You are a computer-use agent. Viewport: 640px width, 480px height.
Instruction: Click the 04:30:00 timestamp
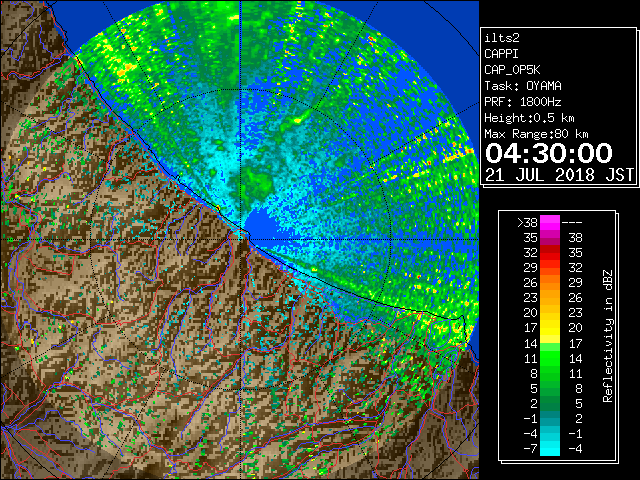tap(549, 153)
